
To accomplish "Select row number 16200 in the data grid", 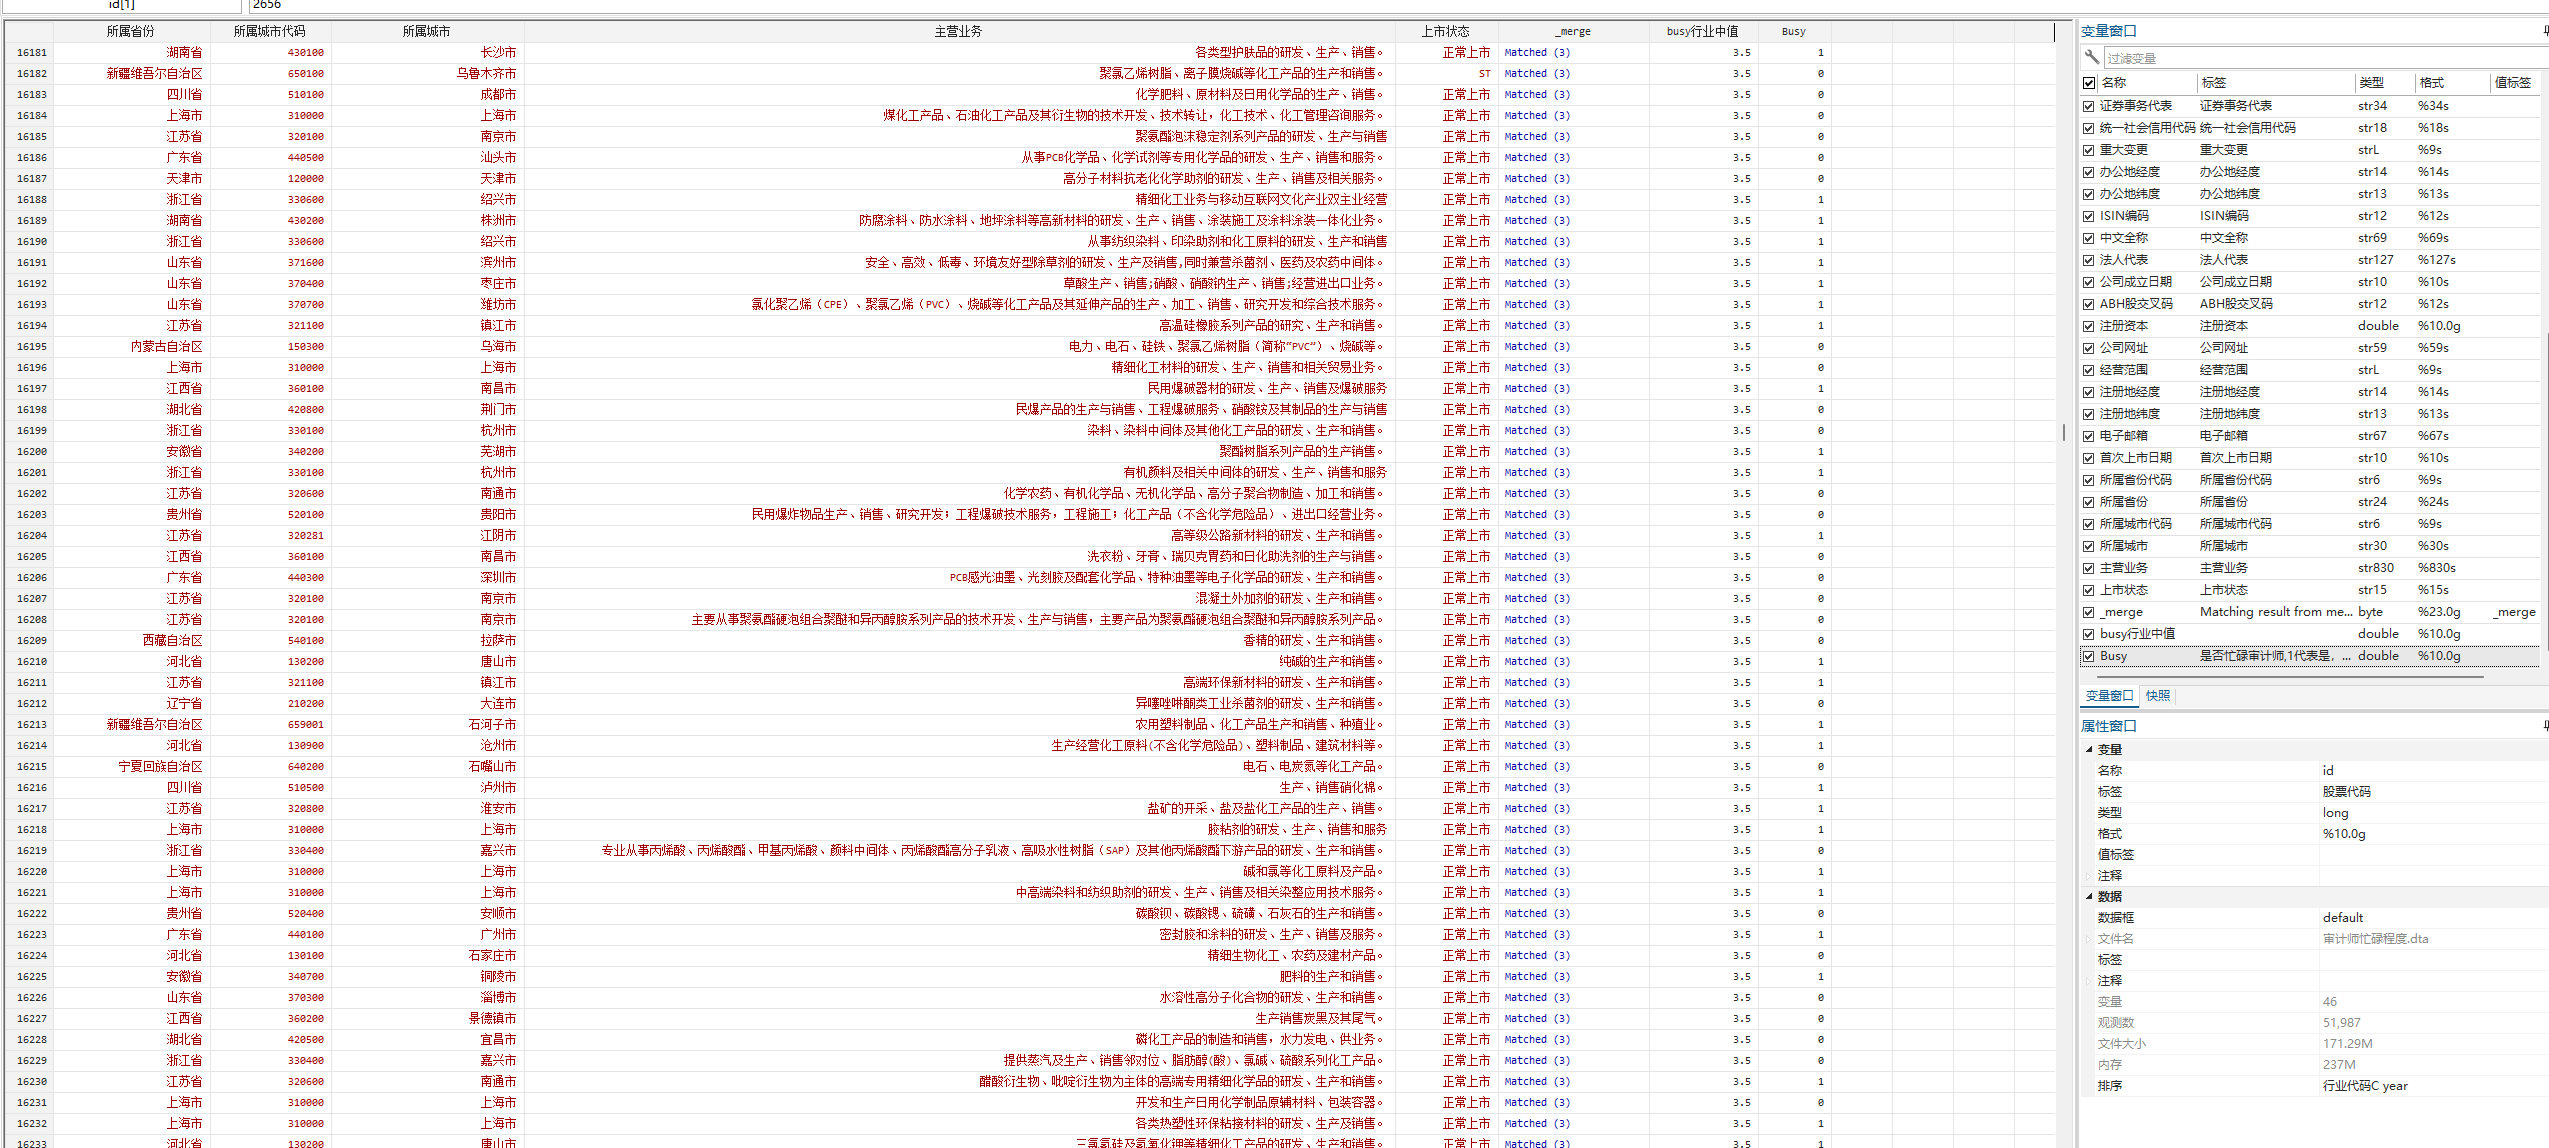I will click(31, 452).
